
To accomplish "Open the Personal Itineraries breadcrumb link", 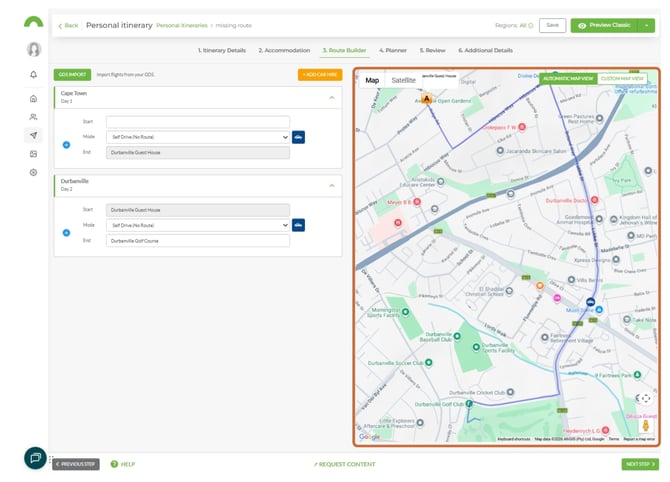I will click(182, 26).
